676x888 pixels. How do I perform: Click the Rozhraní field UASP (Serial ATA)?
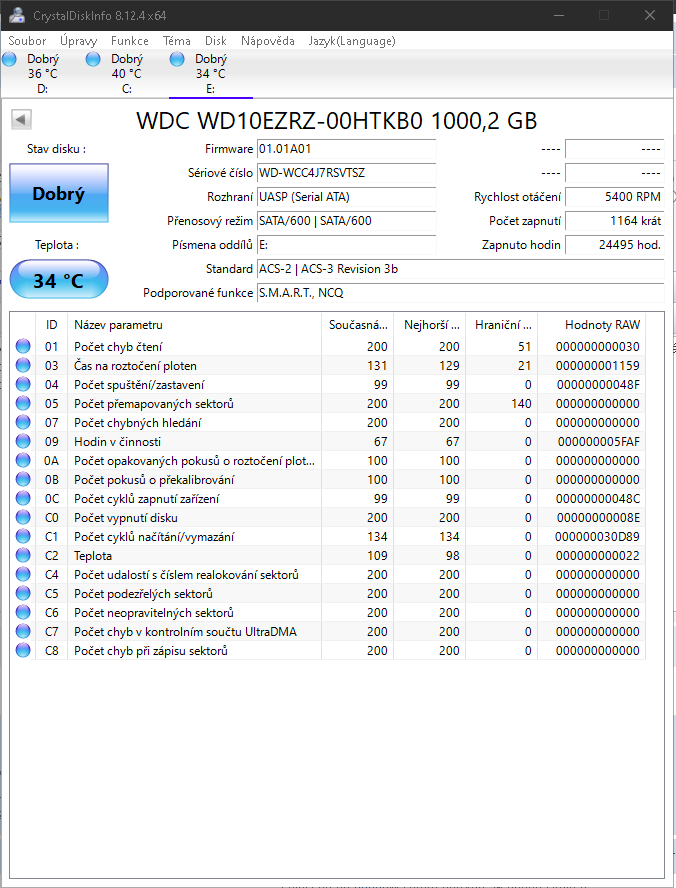(x=346, y=197)
